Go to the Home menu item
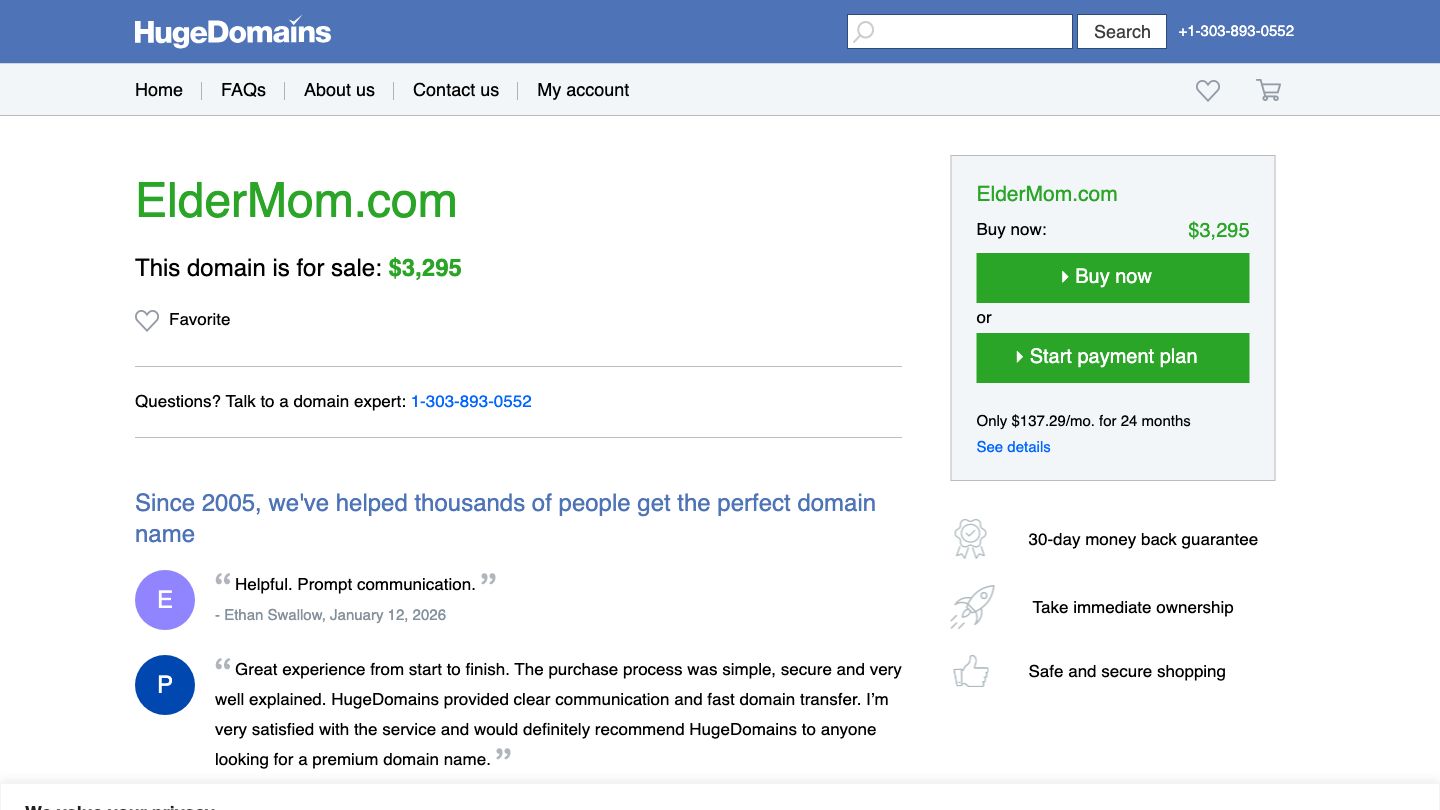The width and height of the screenshot is (1440, 810). coord(159,90)
